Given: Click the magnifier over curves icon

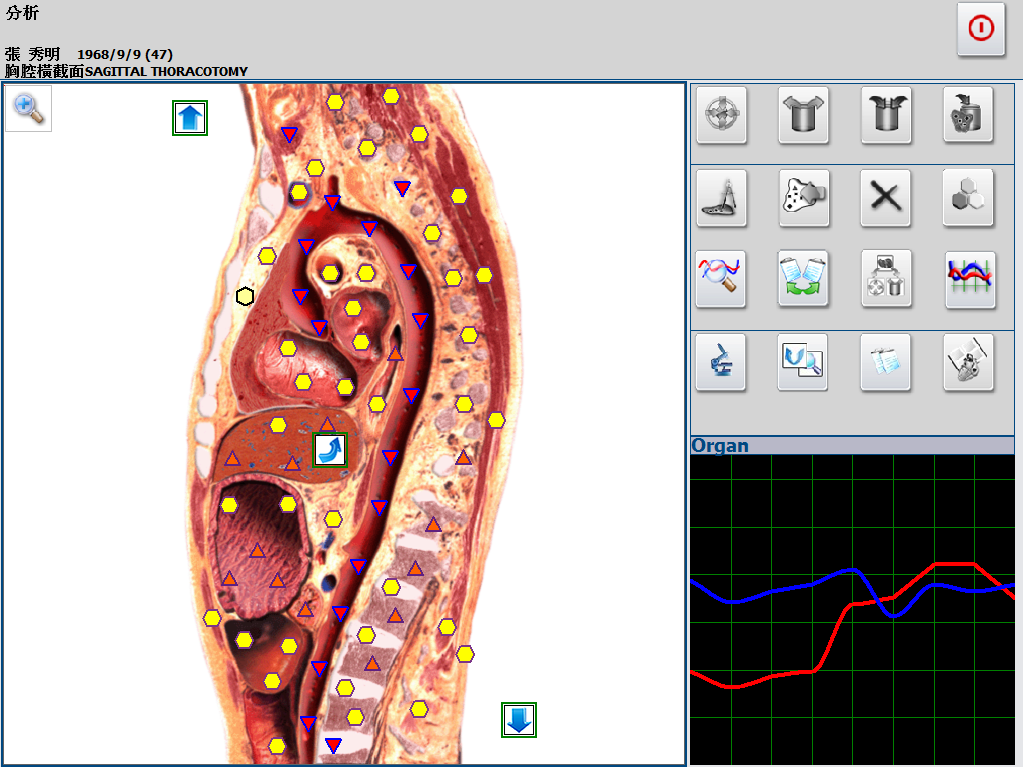Looking at the screenshot, I should (x=721, y=279).
